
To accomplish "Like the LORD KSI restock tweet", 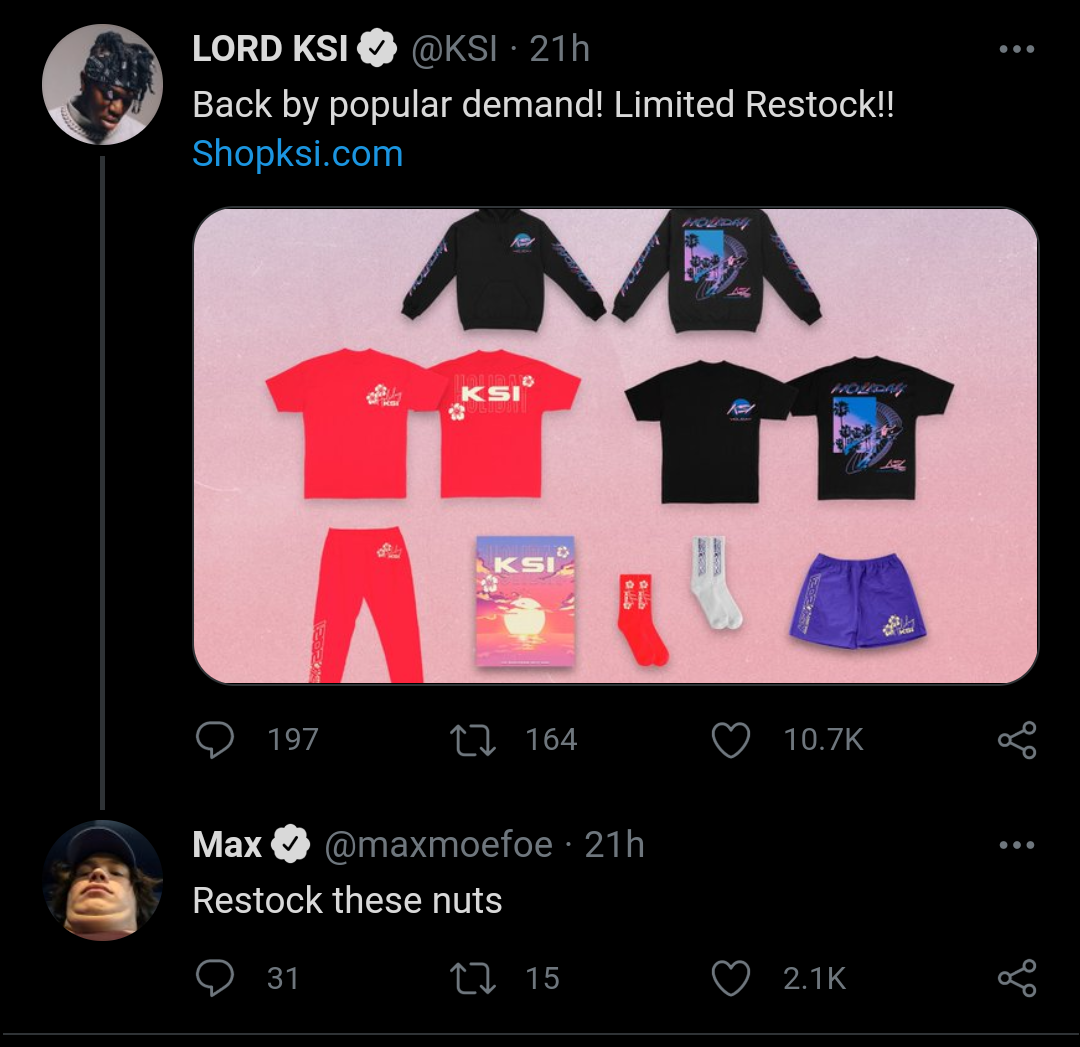I will (730, 740).
